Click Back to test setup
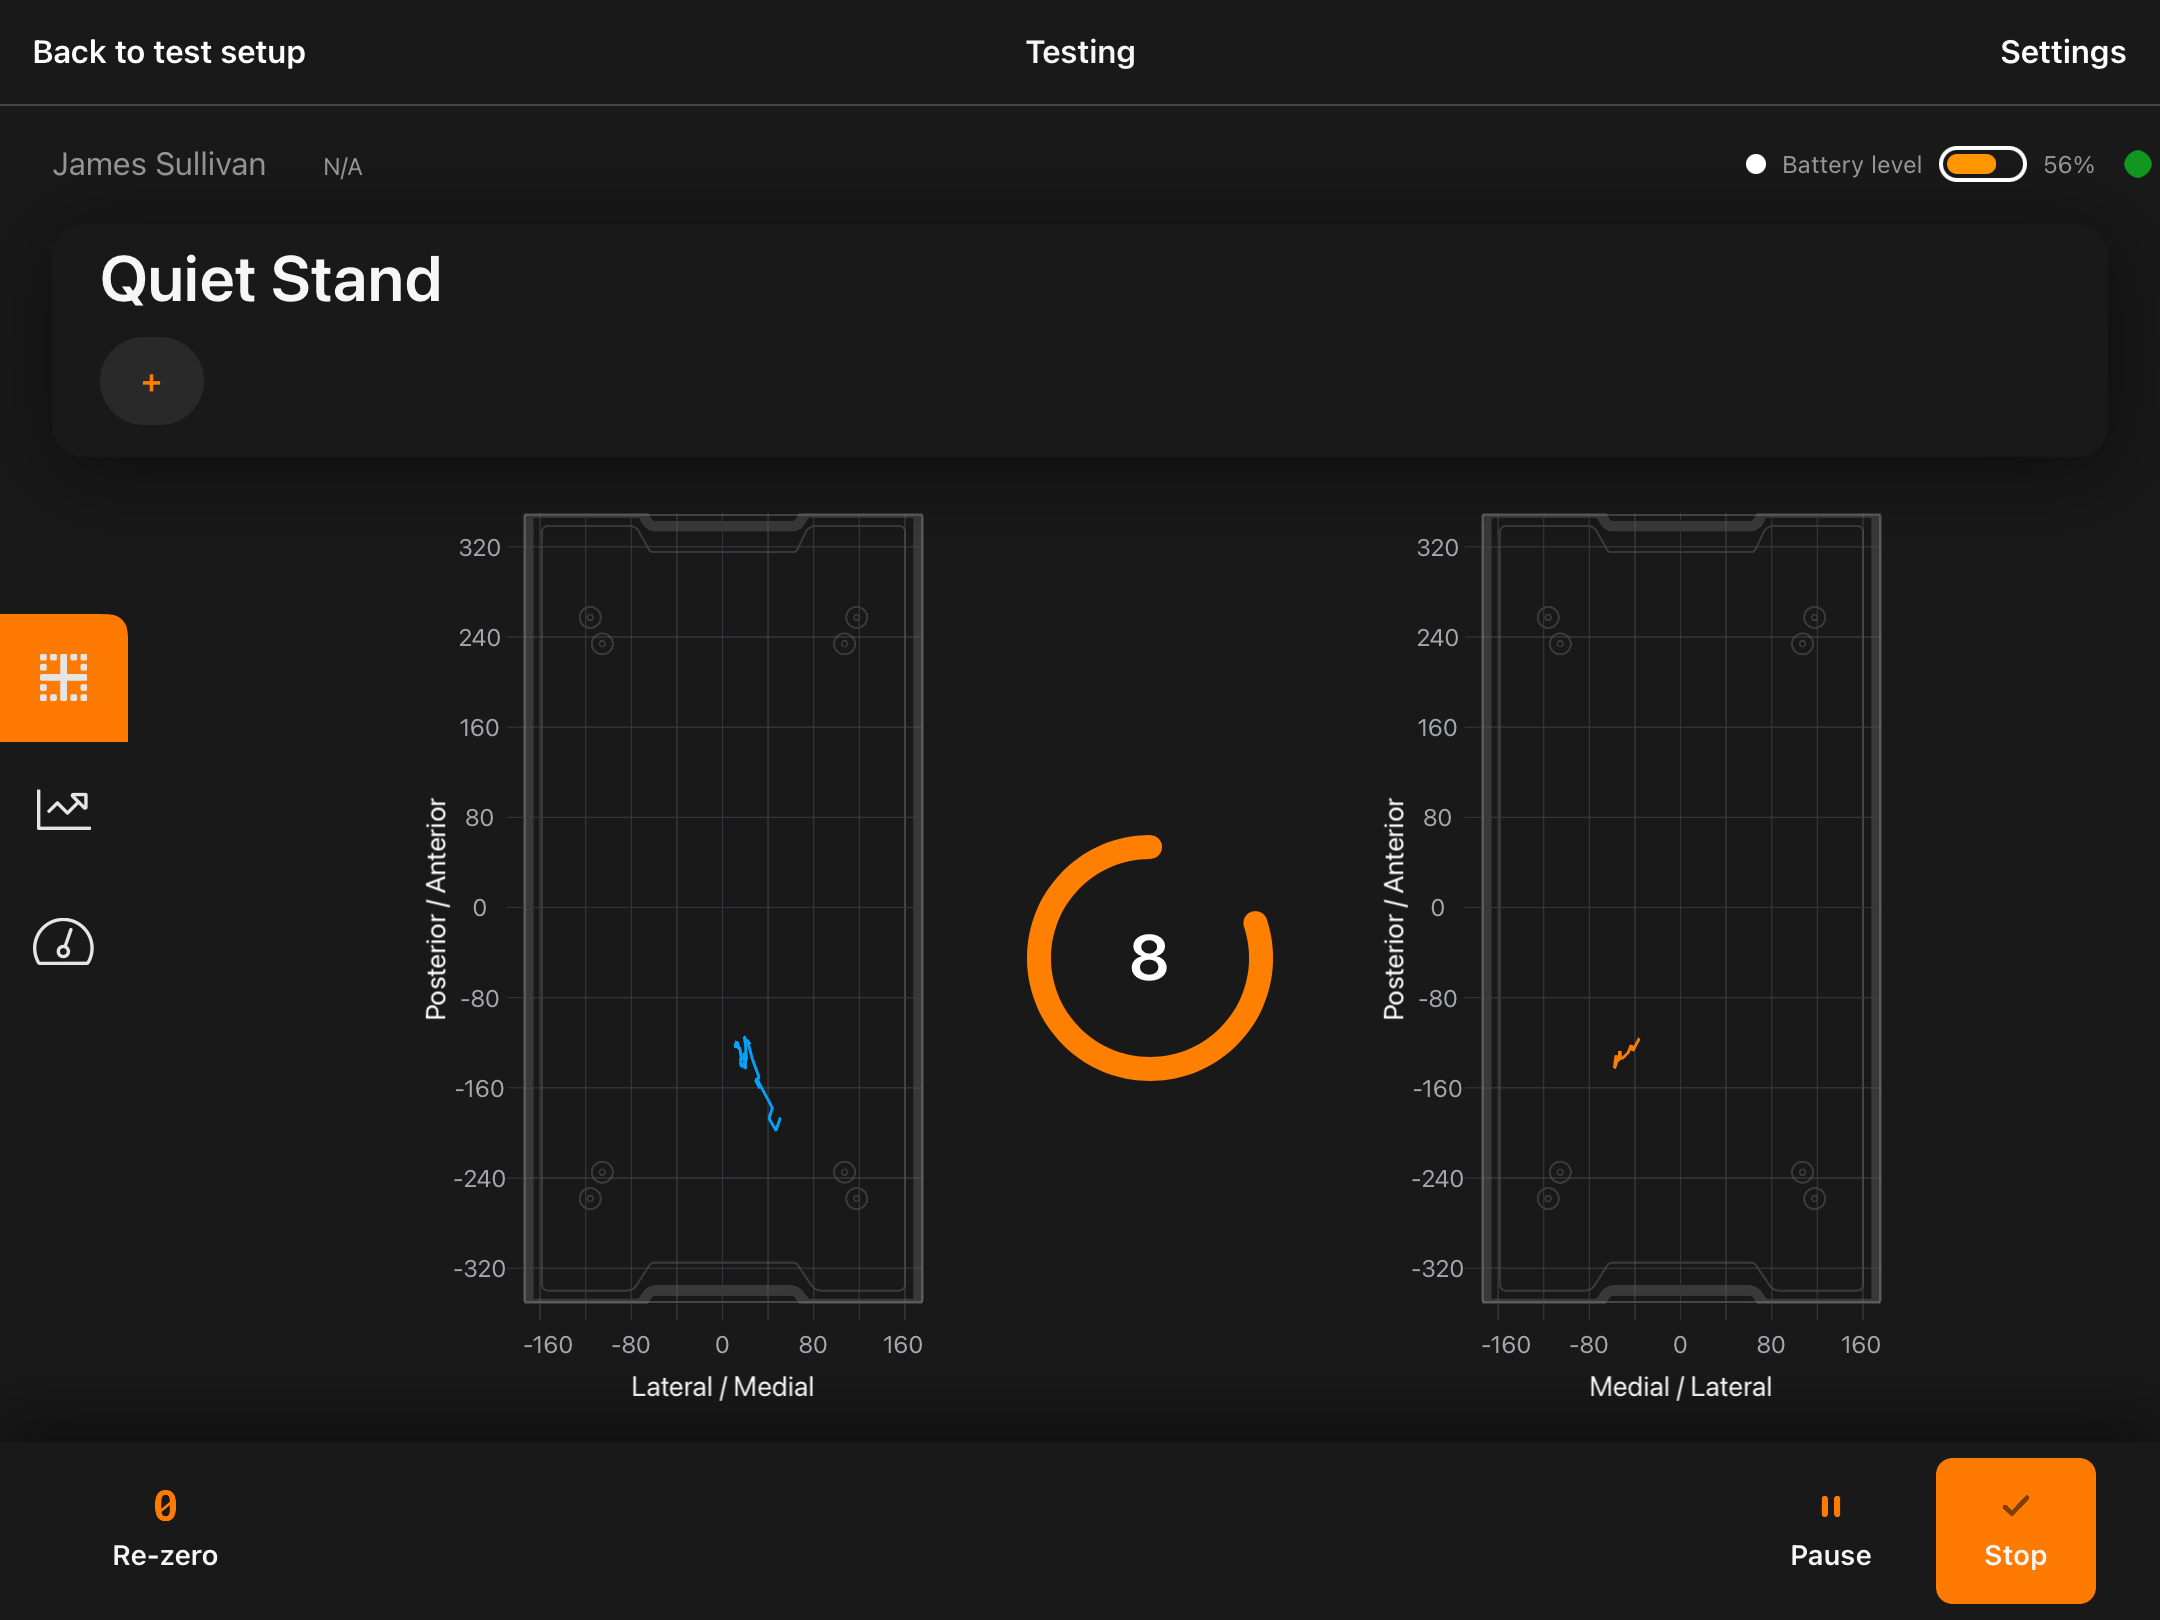The image size is (2160, 1620). (169, 52)
